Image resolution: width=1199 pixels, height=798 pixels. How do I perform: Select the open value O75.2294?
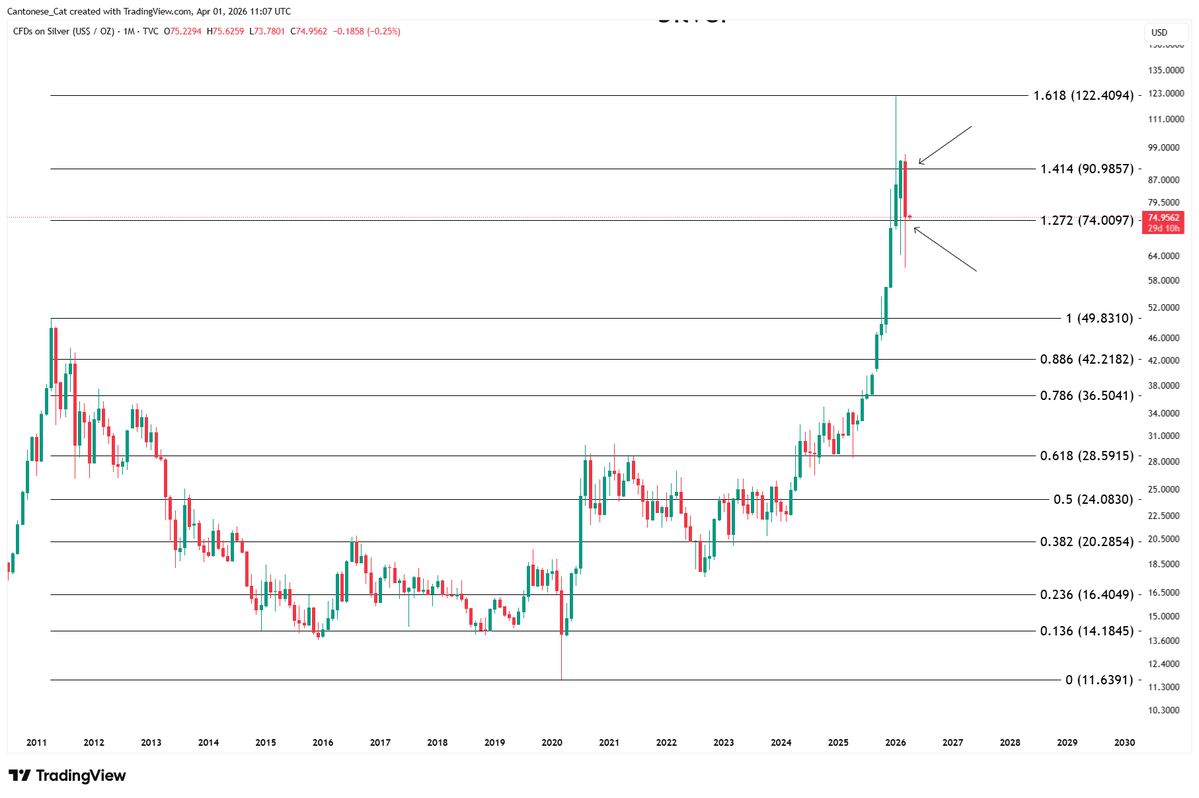tap(183, 31)
